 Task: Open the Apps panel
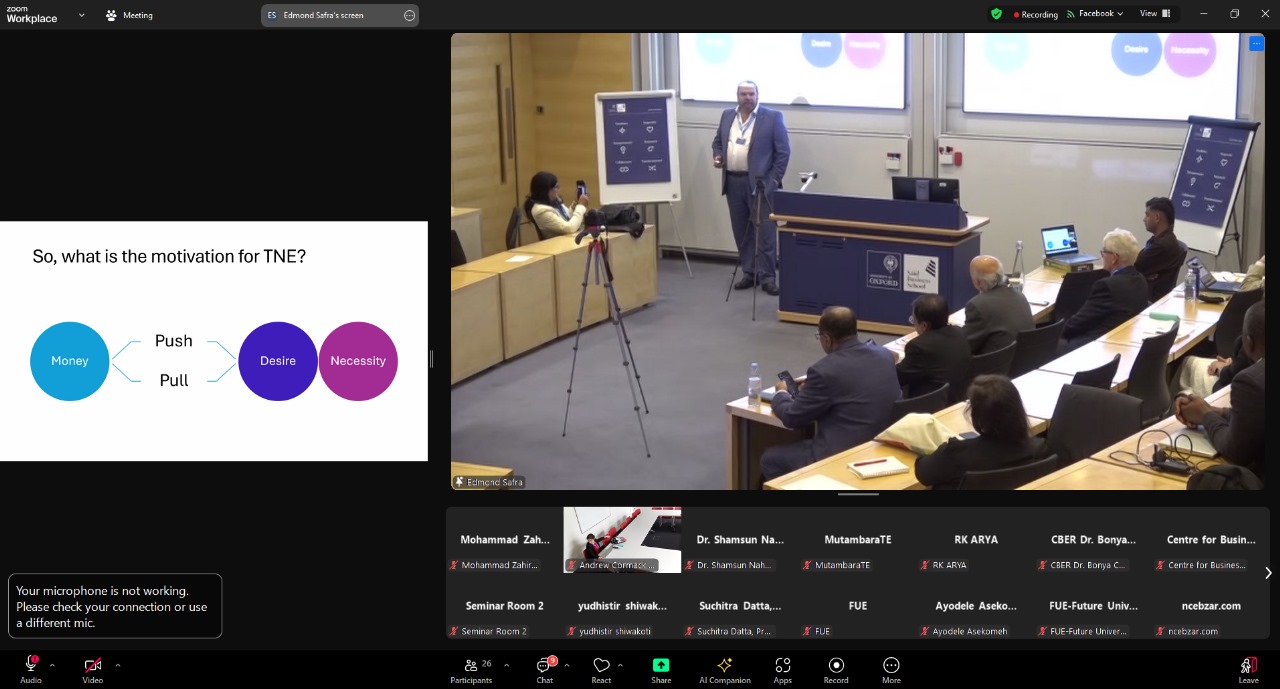point(783,666)
